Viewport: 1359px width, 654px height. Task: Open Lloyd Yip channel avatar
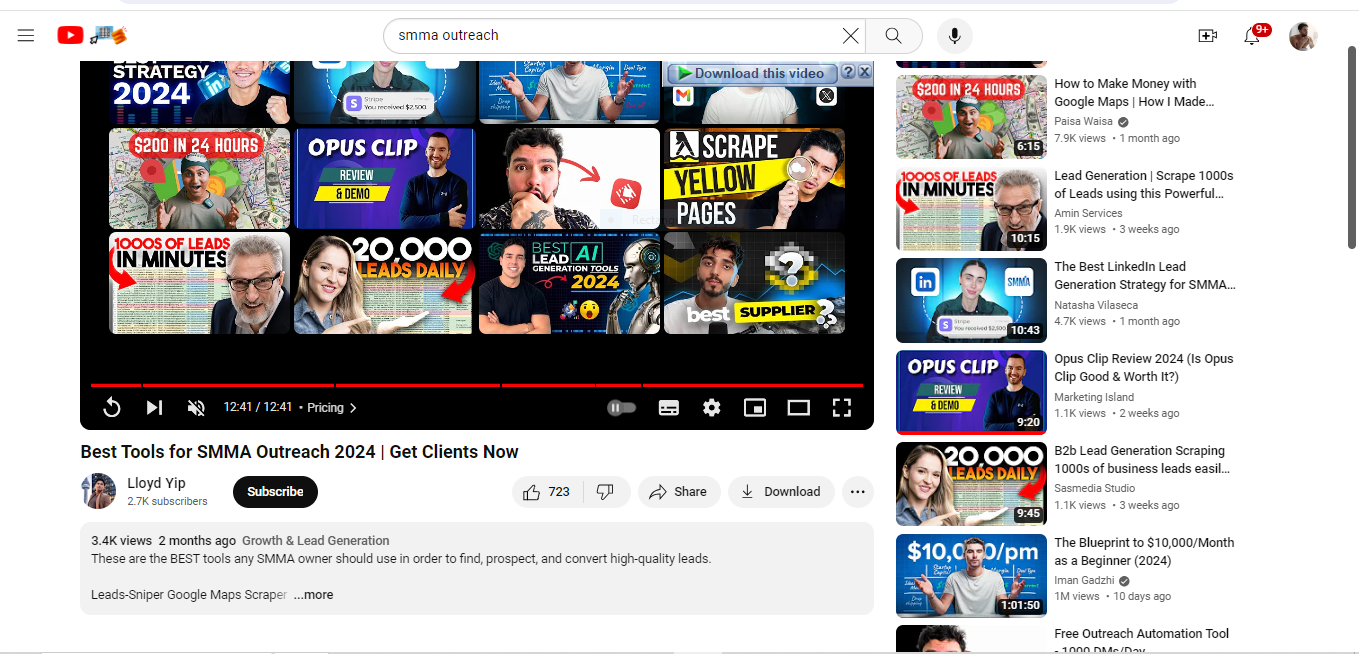(98, 491)
